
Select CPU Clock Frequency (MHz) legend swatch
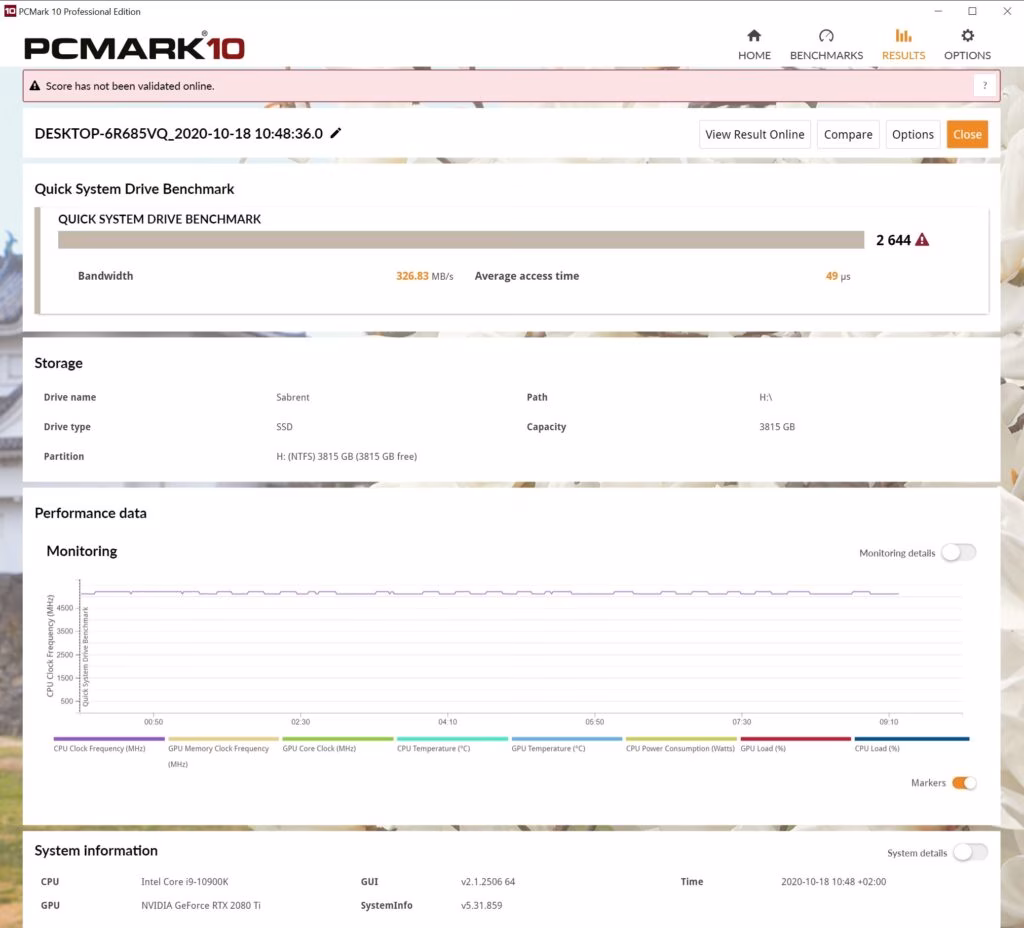pyautogui.click(x=108, y=739)
